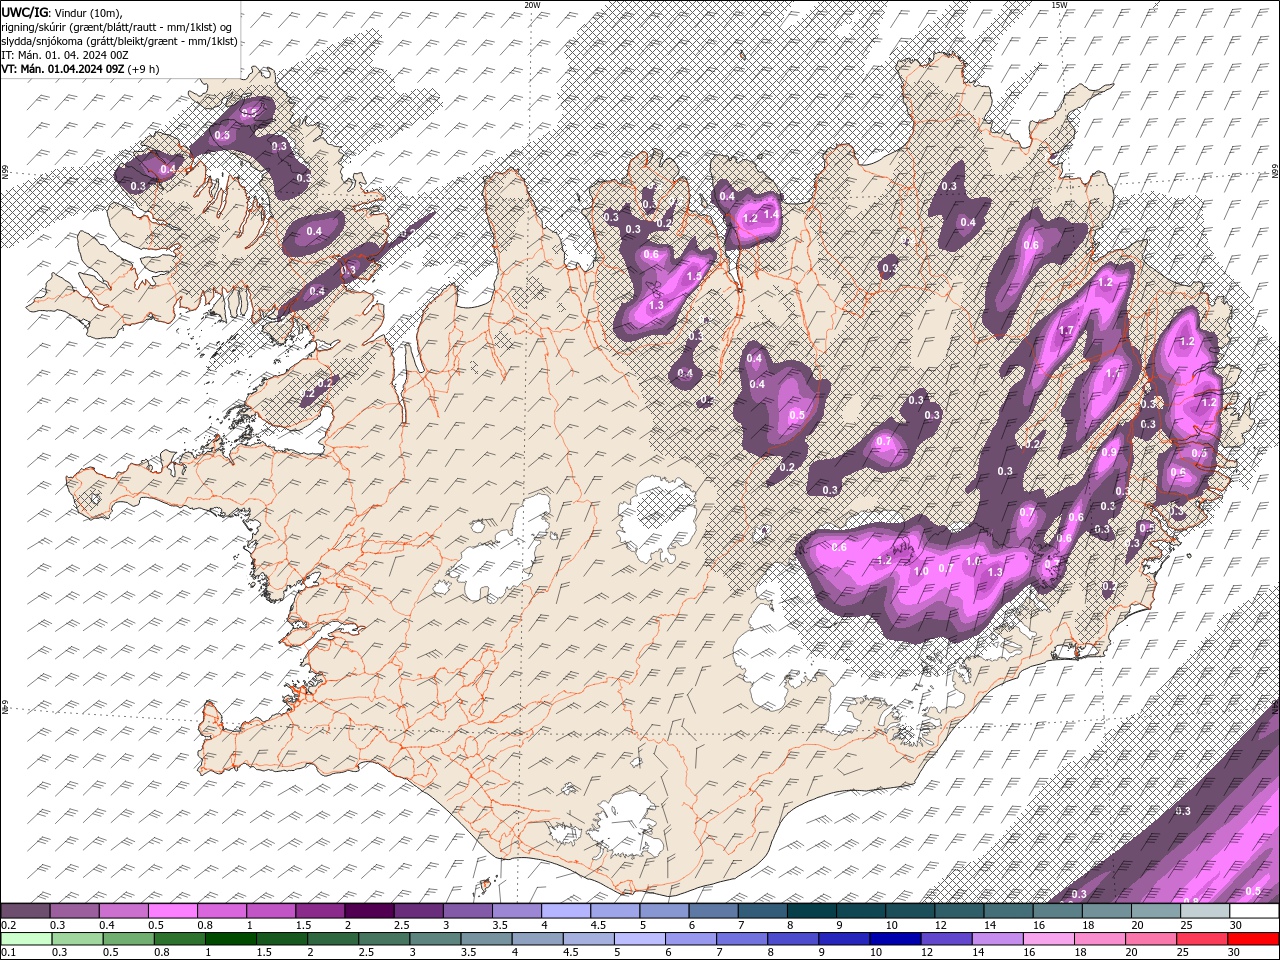Select the light gray 25–30 upper legend swatch
This screenshot has height=960, width=1280.
point(1204,911)
